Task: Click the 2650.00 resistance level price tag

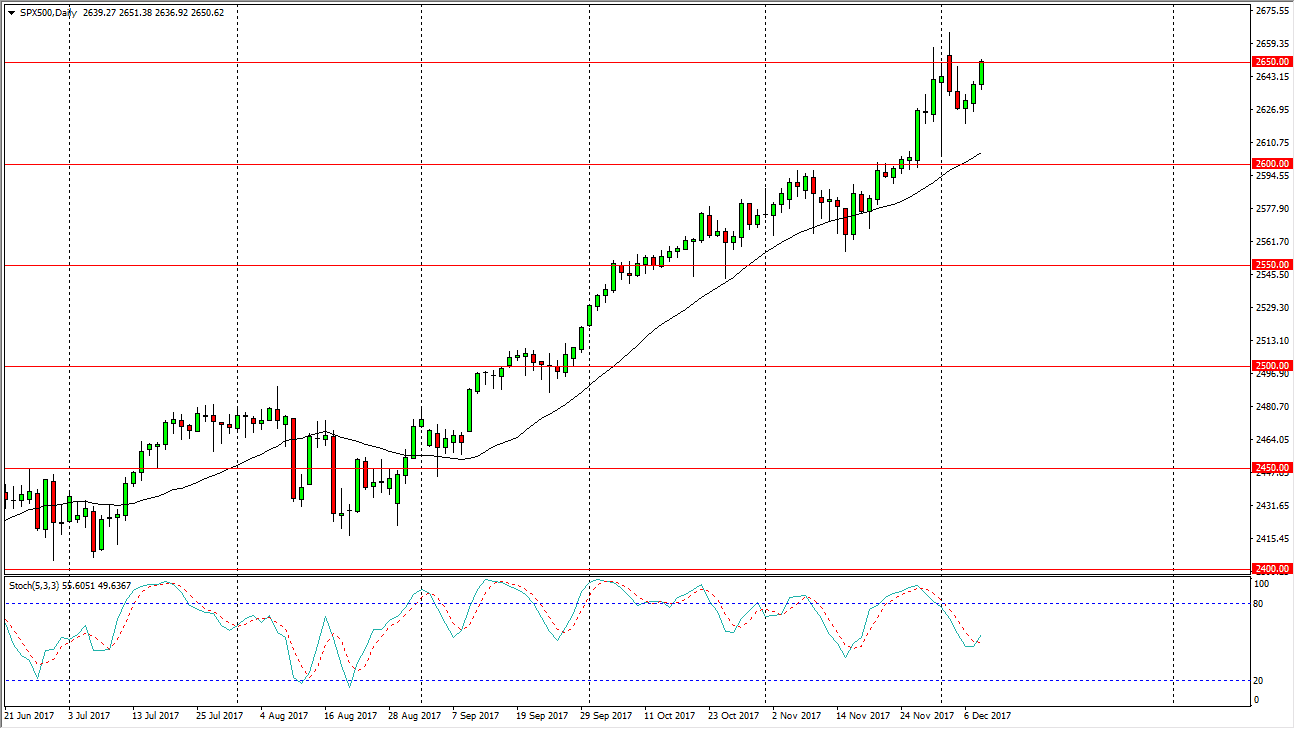Action: coord(1270,60)
